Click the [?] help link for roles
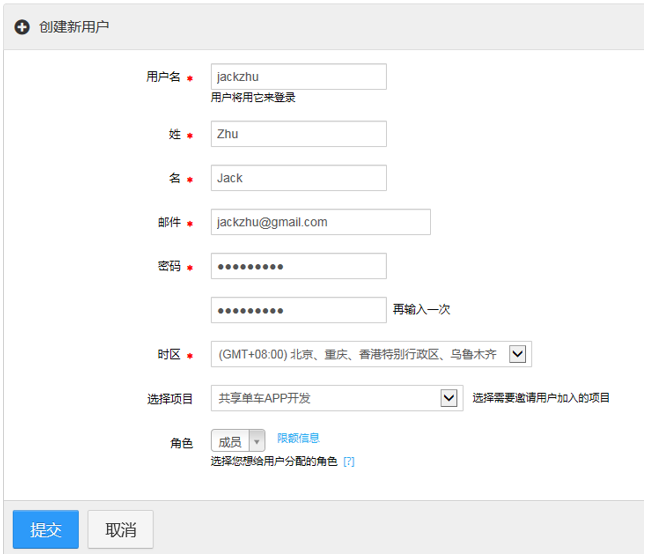The height and width of the screenshot is (557, 646). click(x=349, y=462)
